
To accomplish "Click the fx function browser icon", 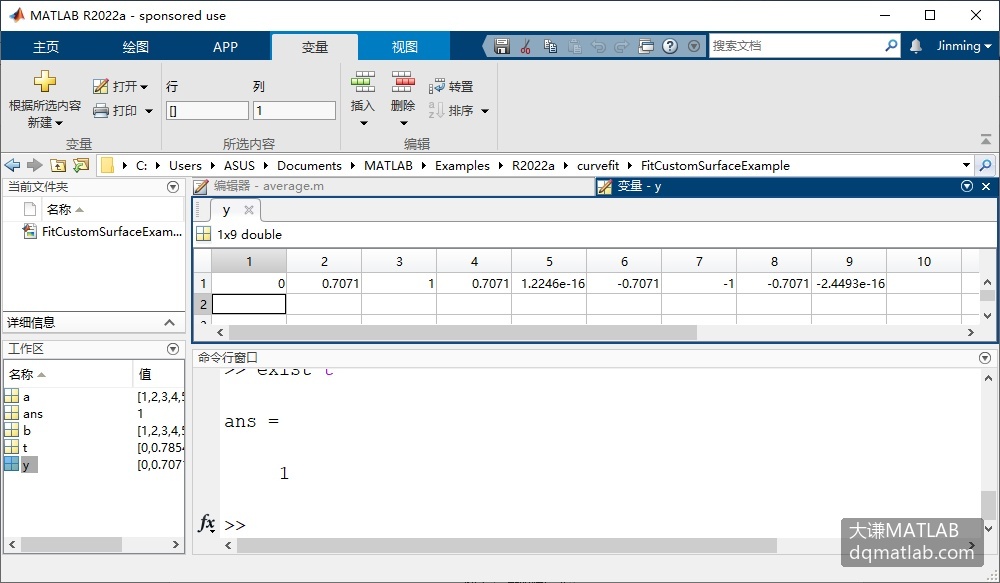I will (x=206, y=524).
